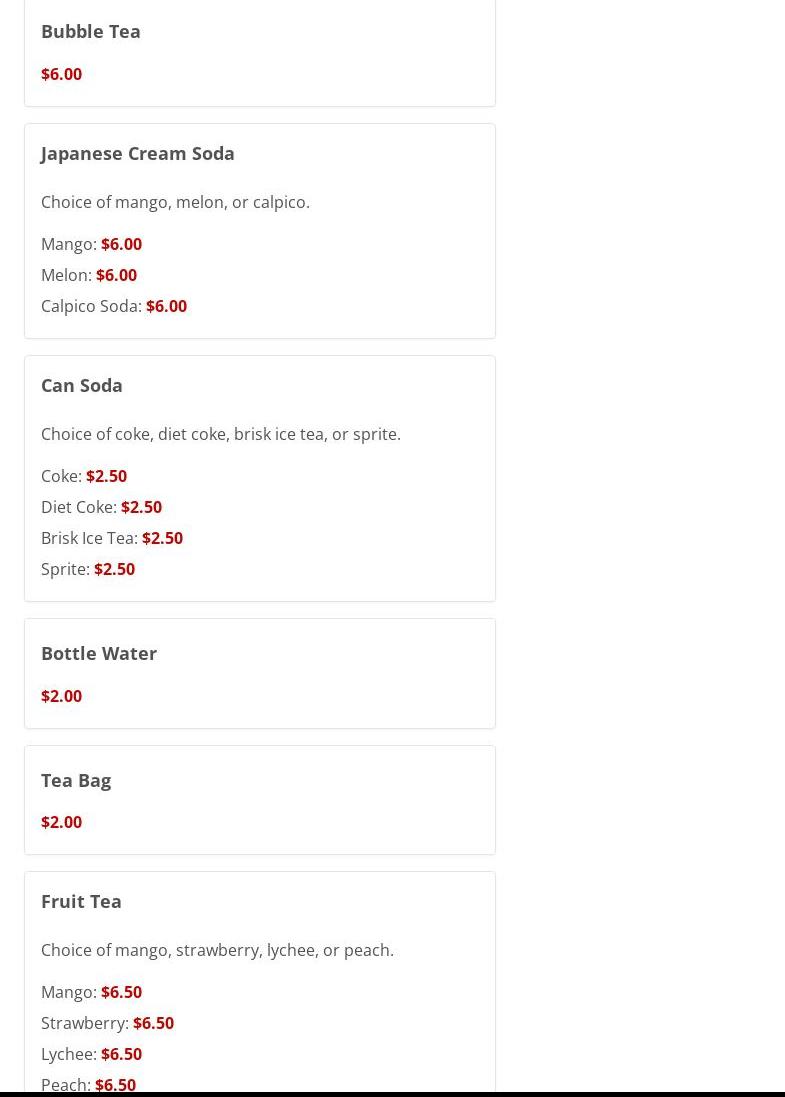
Task: Choose the Mango cream soda option
Action: coord(92,244)
